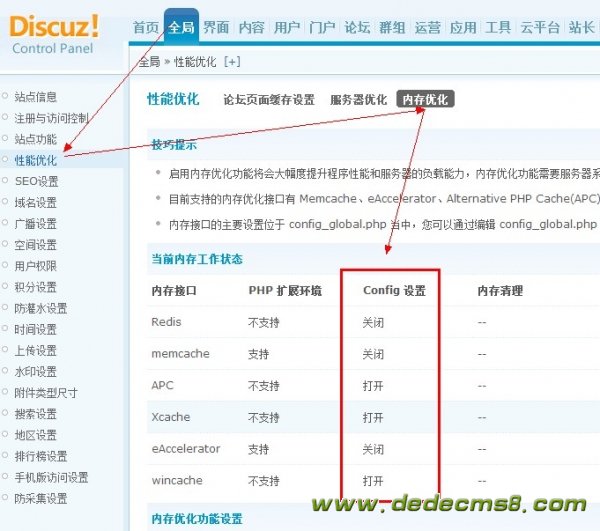Image resolution: width=600 pixels, height=531 pixels.
Task: Go to the 用户 navigation tab
Action: pos(287,28)
